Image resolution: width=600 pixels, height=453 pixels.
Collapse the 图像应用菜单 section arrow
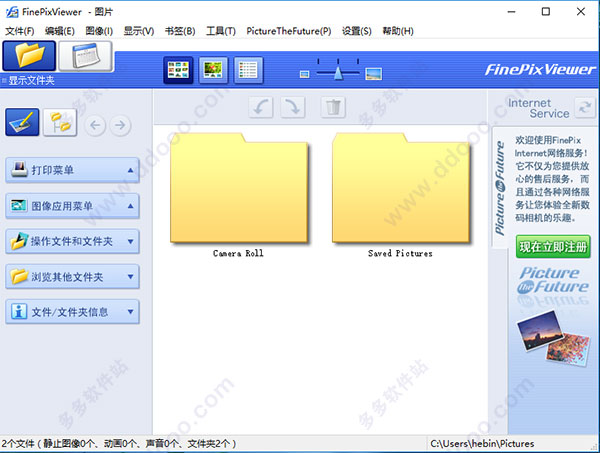(x=130, y=206)
